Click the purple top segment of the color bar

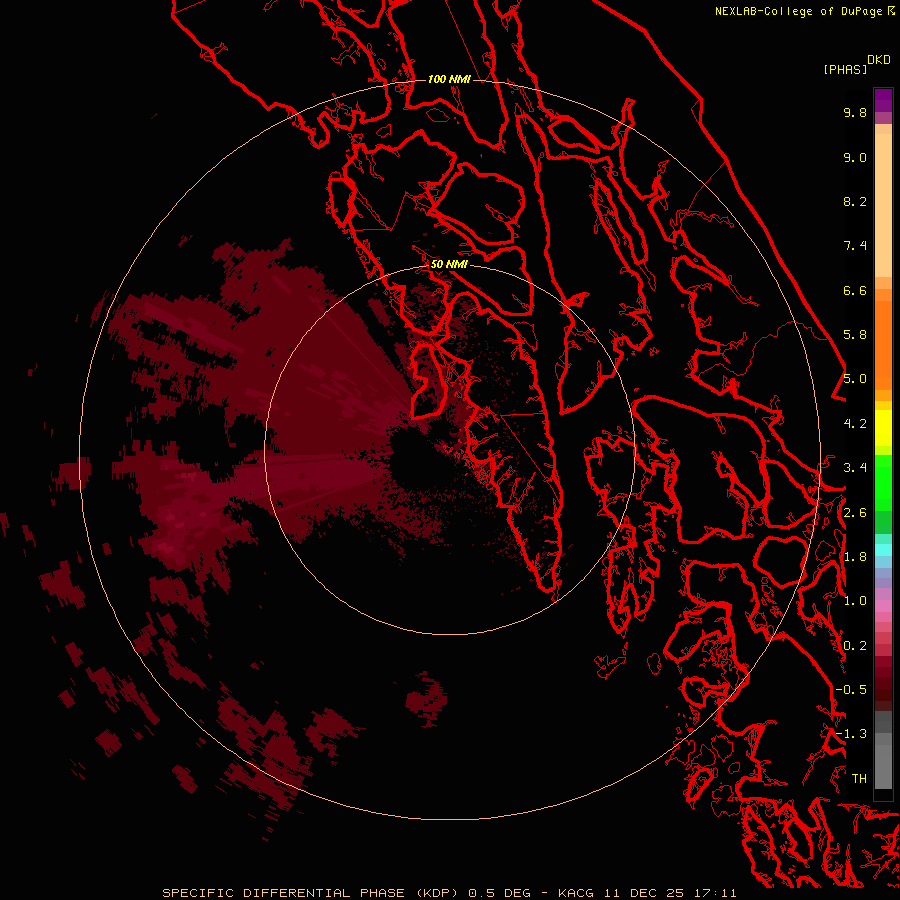point(883,100)
